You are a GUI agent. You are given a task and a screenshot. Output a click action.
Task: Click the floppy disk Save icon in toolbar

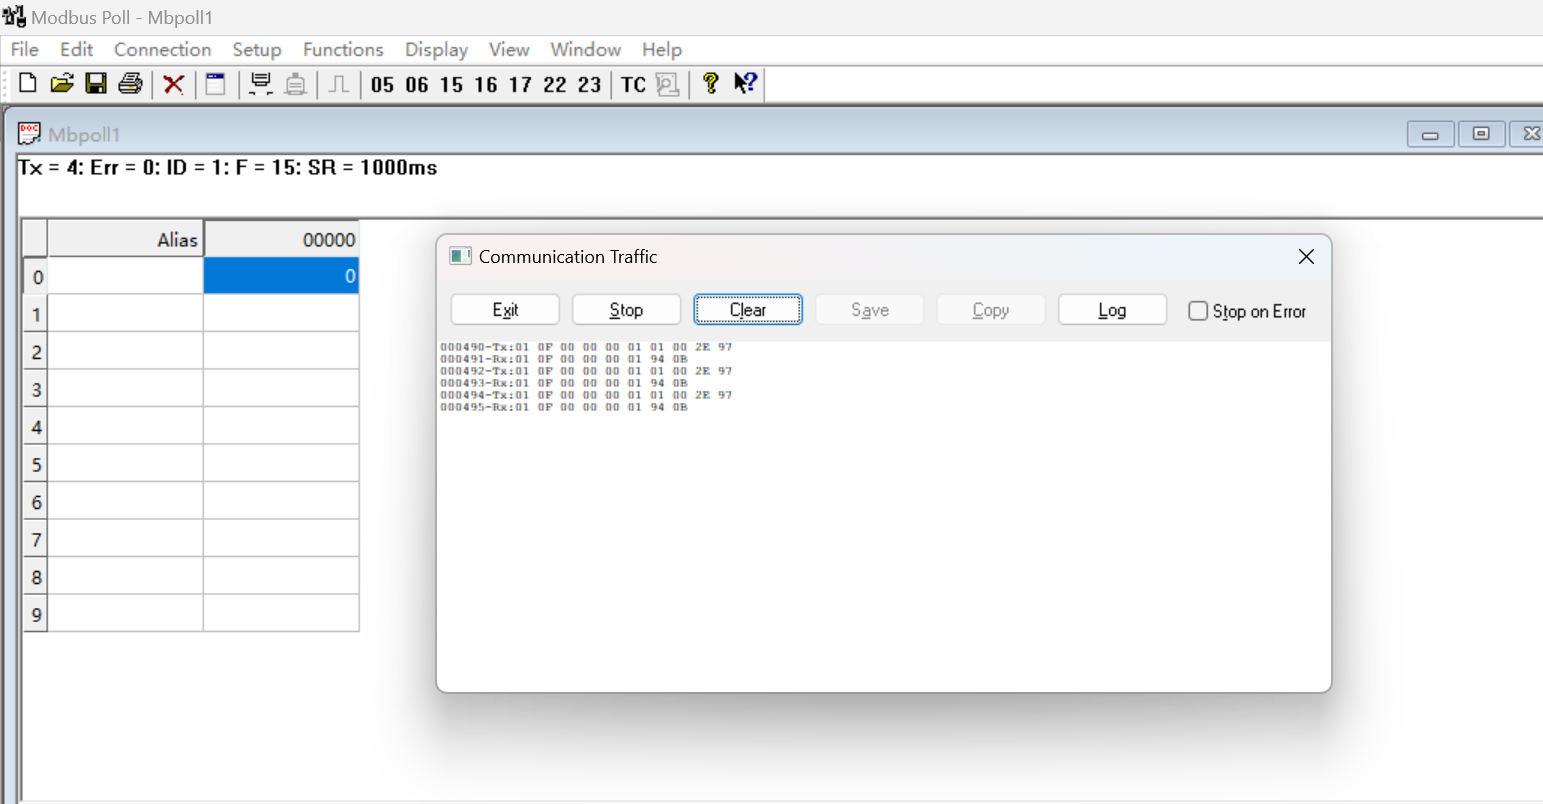pos(96,84)
